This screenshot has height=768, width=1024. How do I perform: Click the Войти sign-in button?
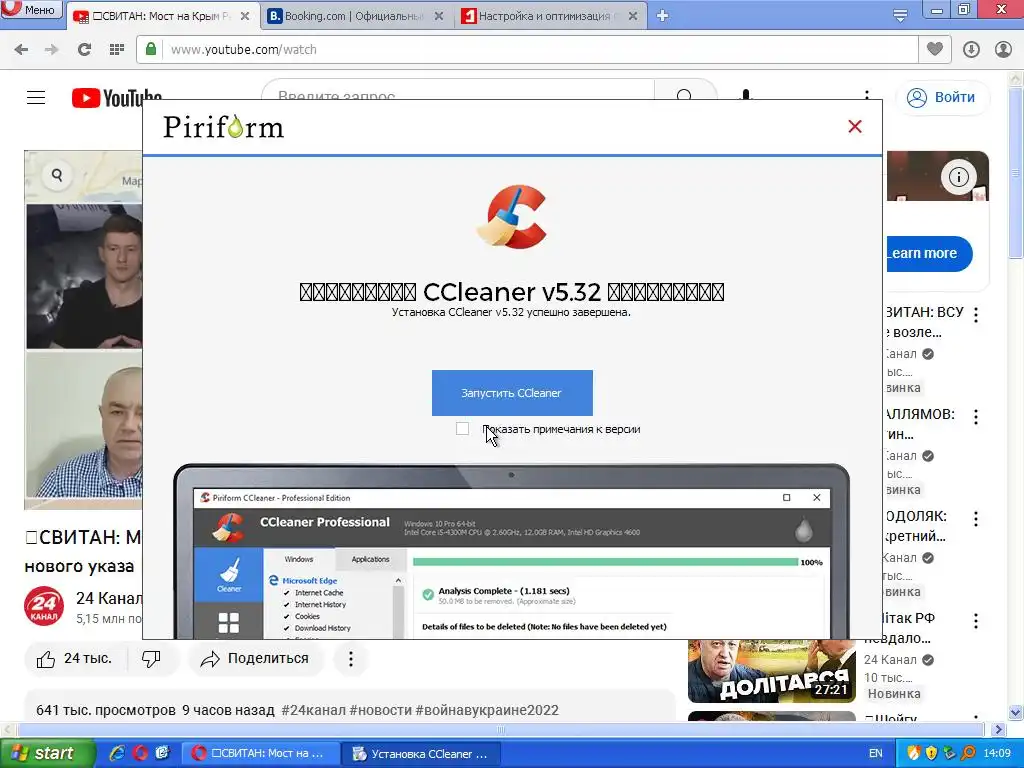tap(941, 97)
